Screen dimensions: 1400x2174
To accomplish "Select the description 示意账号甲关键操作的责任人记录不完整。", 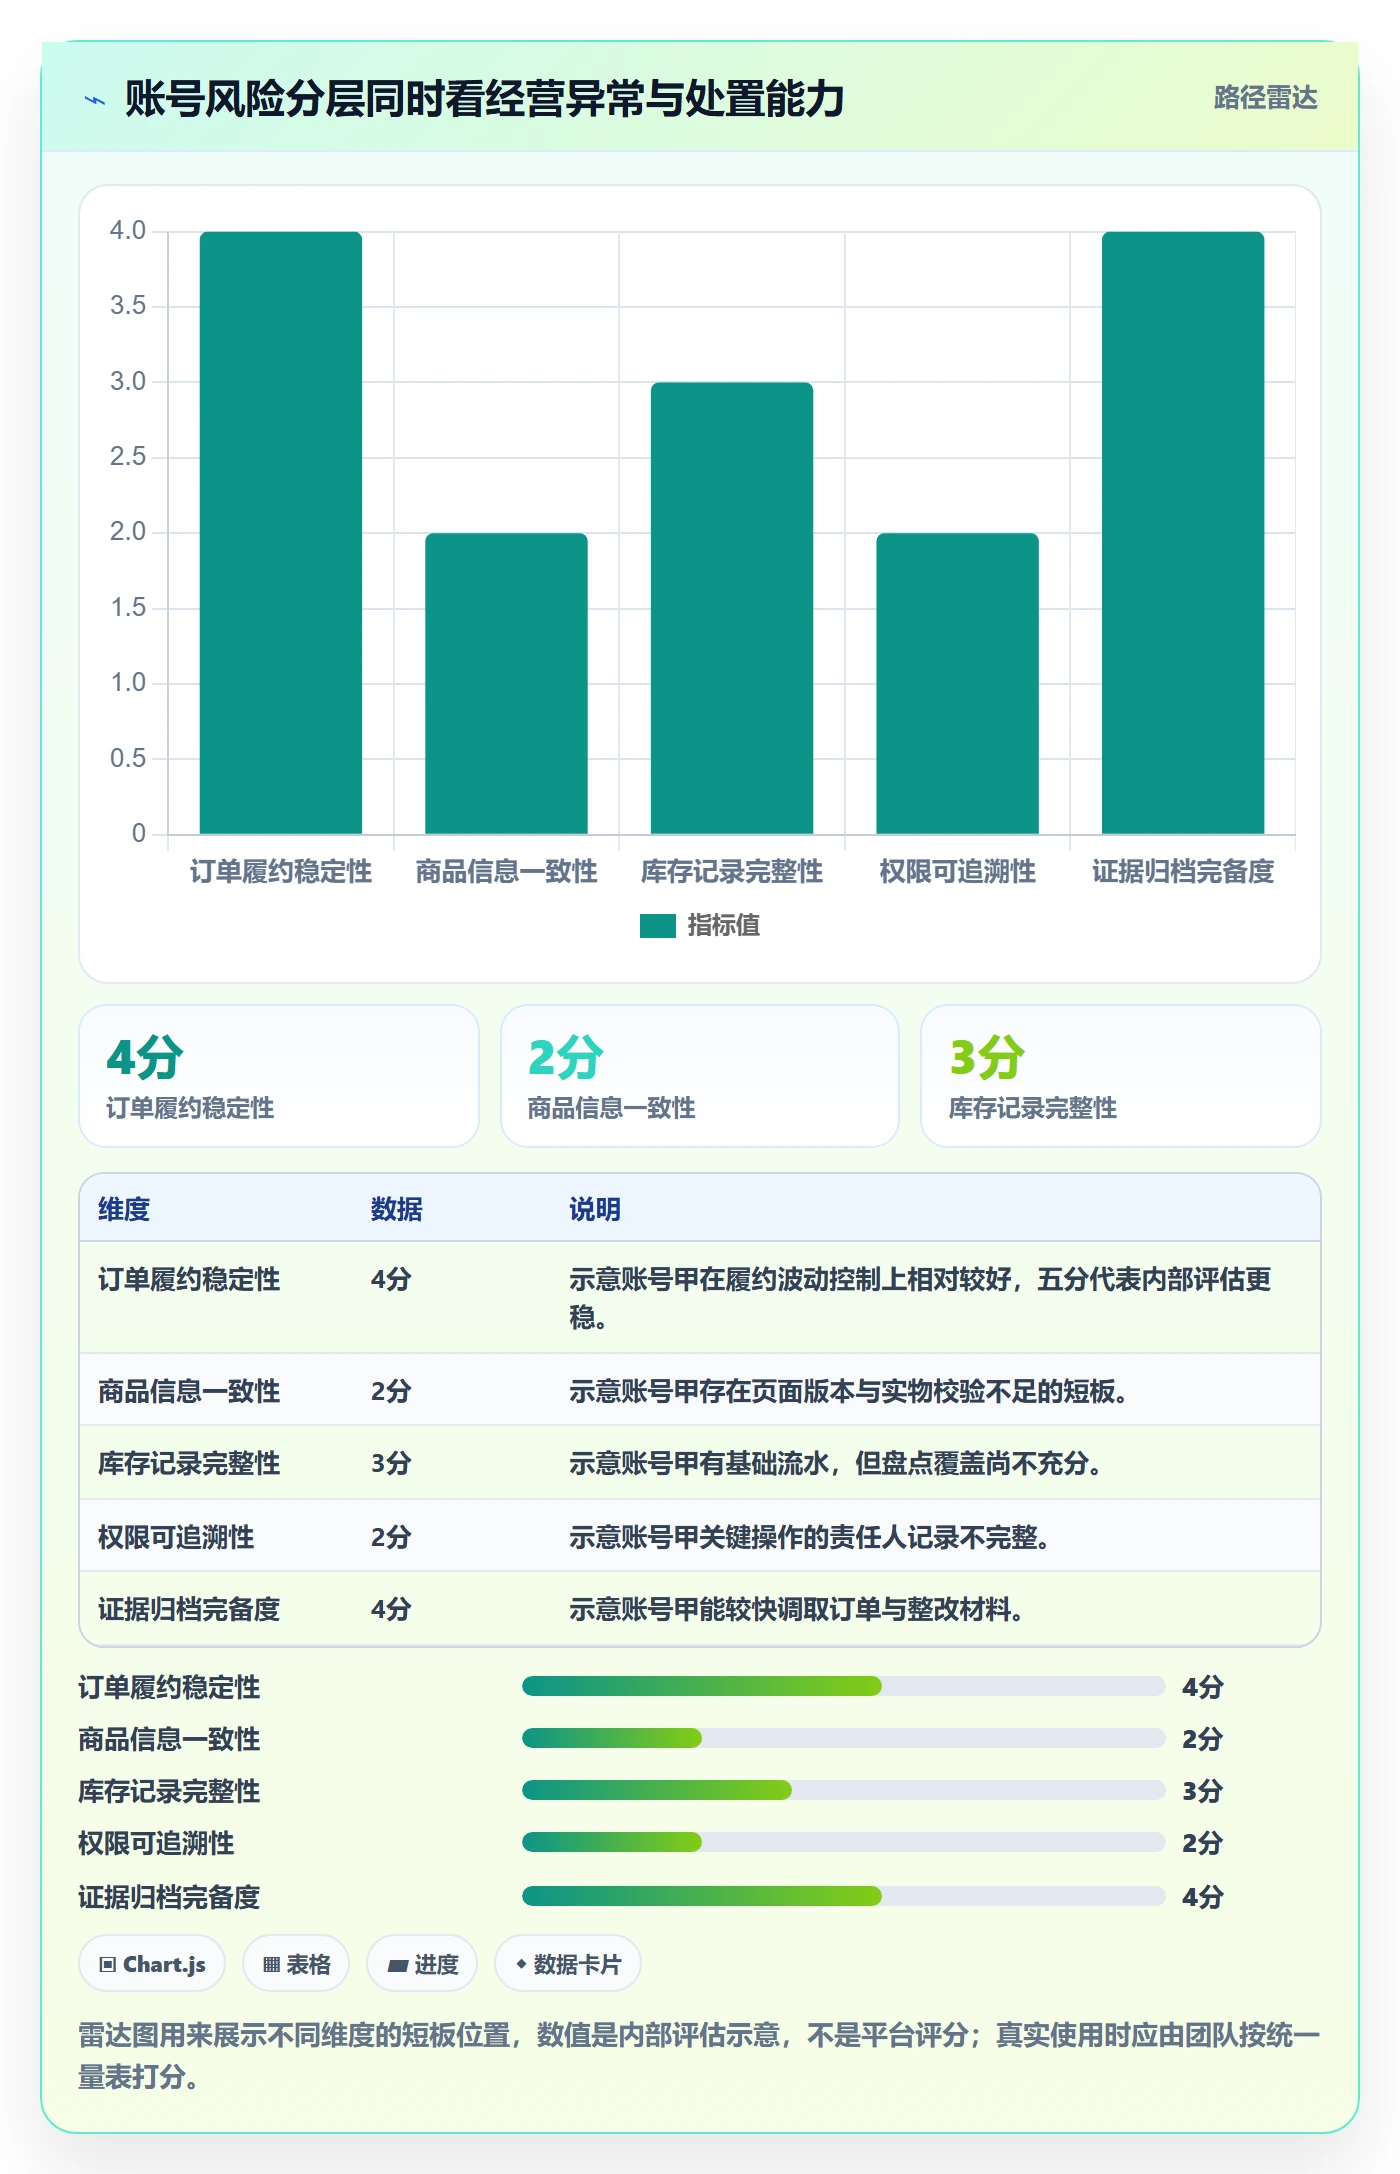I will 810,1538.
